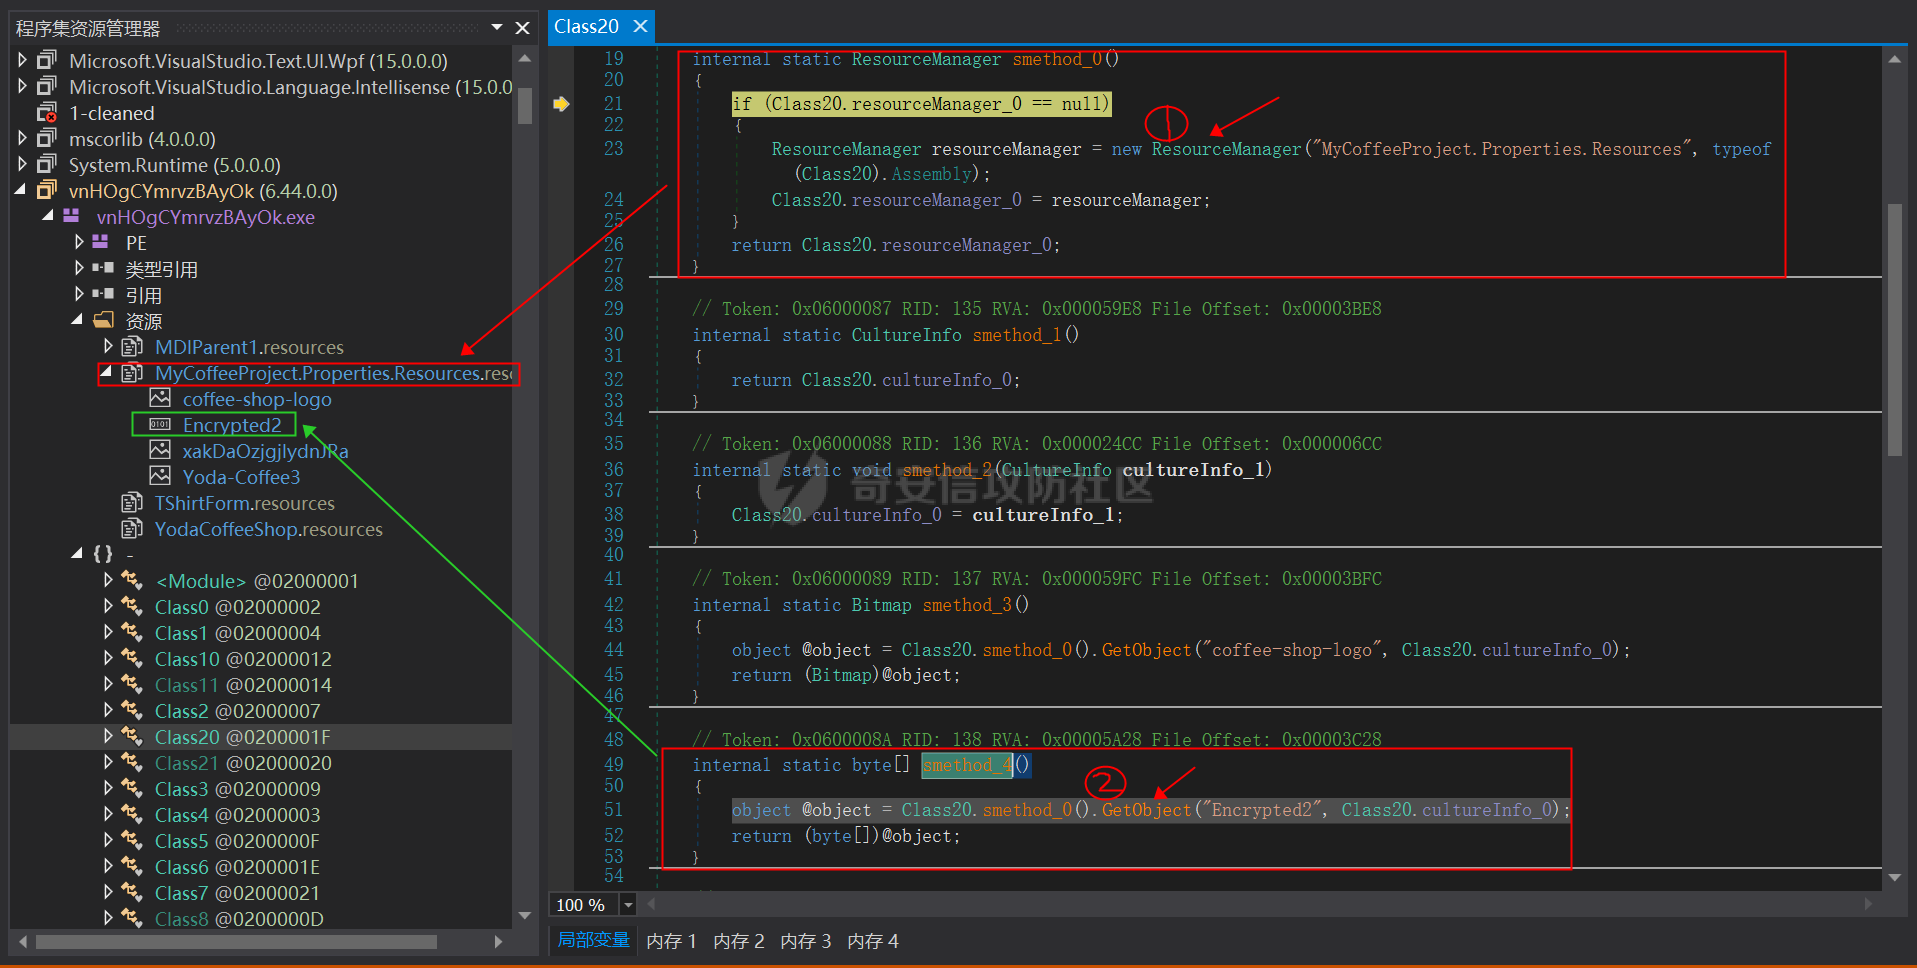
Task: Collapse the MyCoffeeProject.Properties.Resources node
Action: (106, 372)
